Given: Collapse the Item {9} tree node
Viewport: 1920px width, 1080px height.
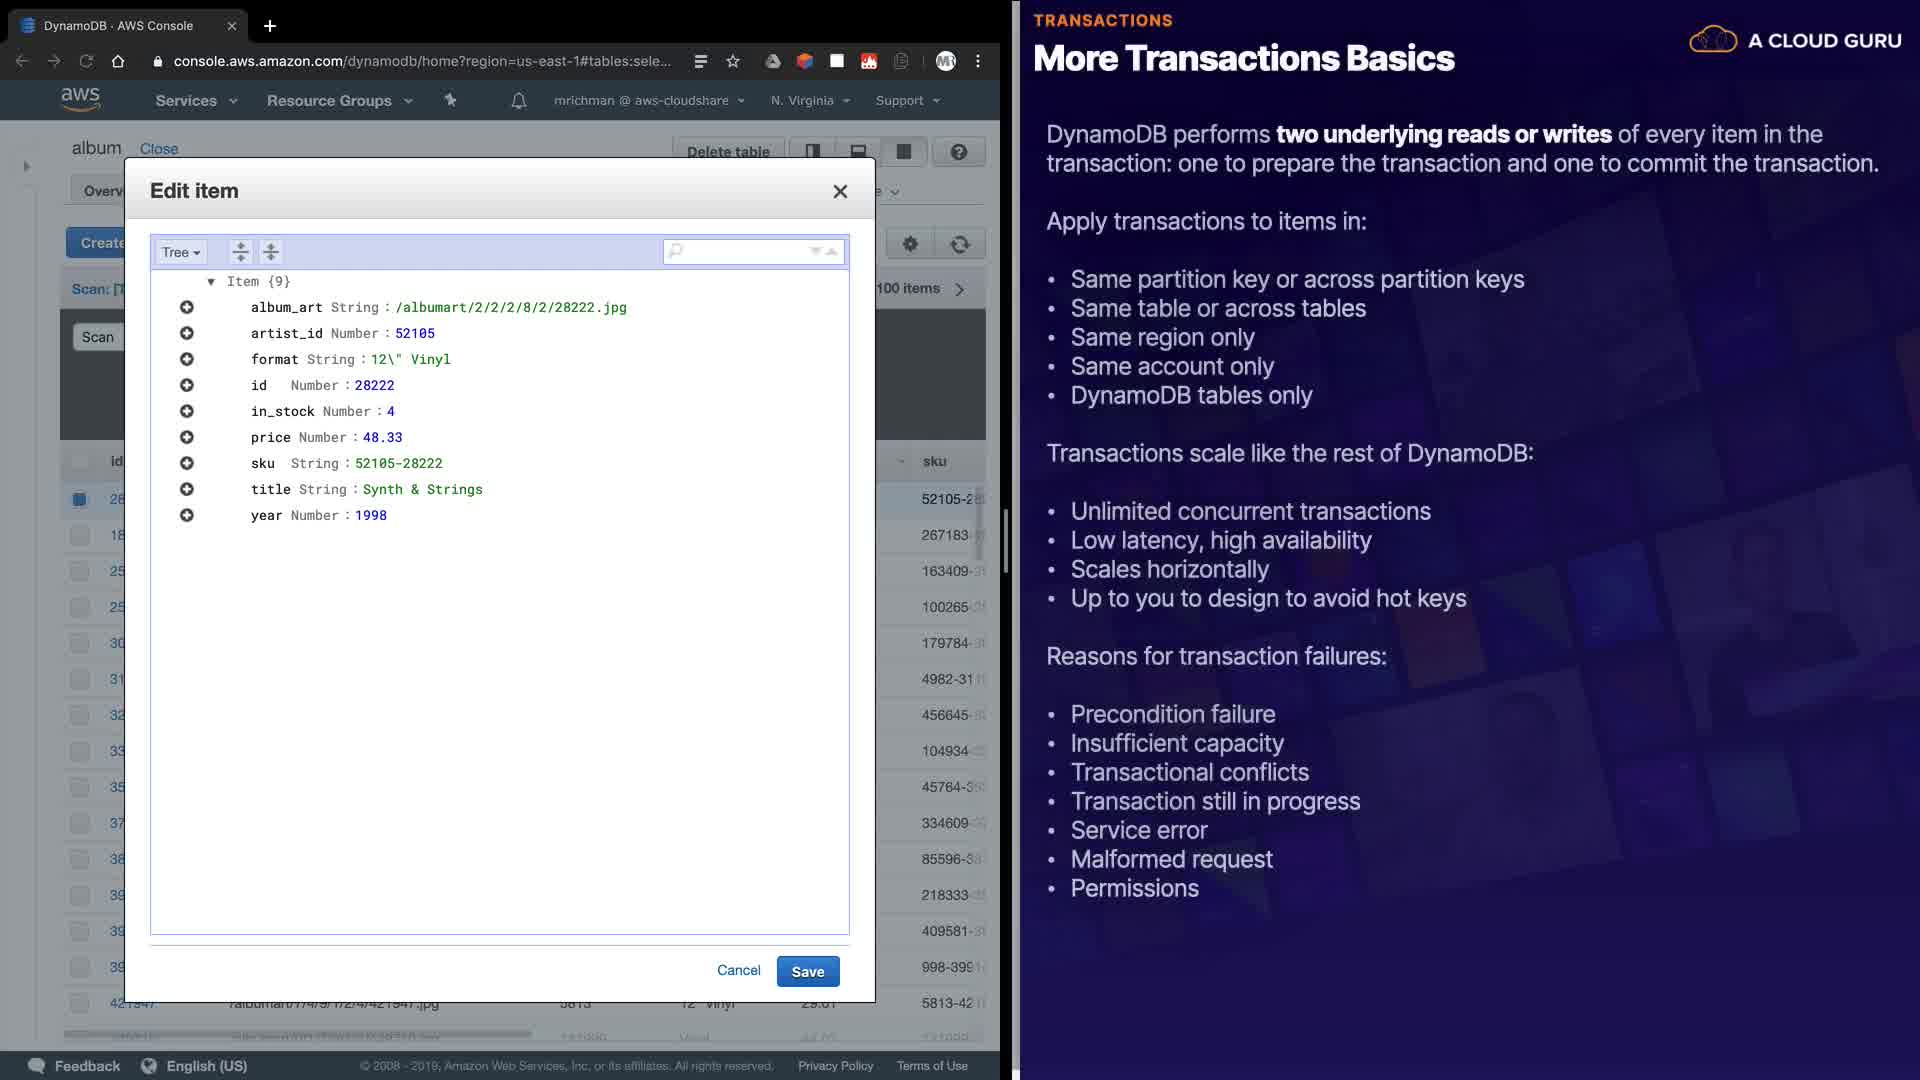Looking at the screenshot, I should tap(211, 282).
